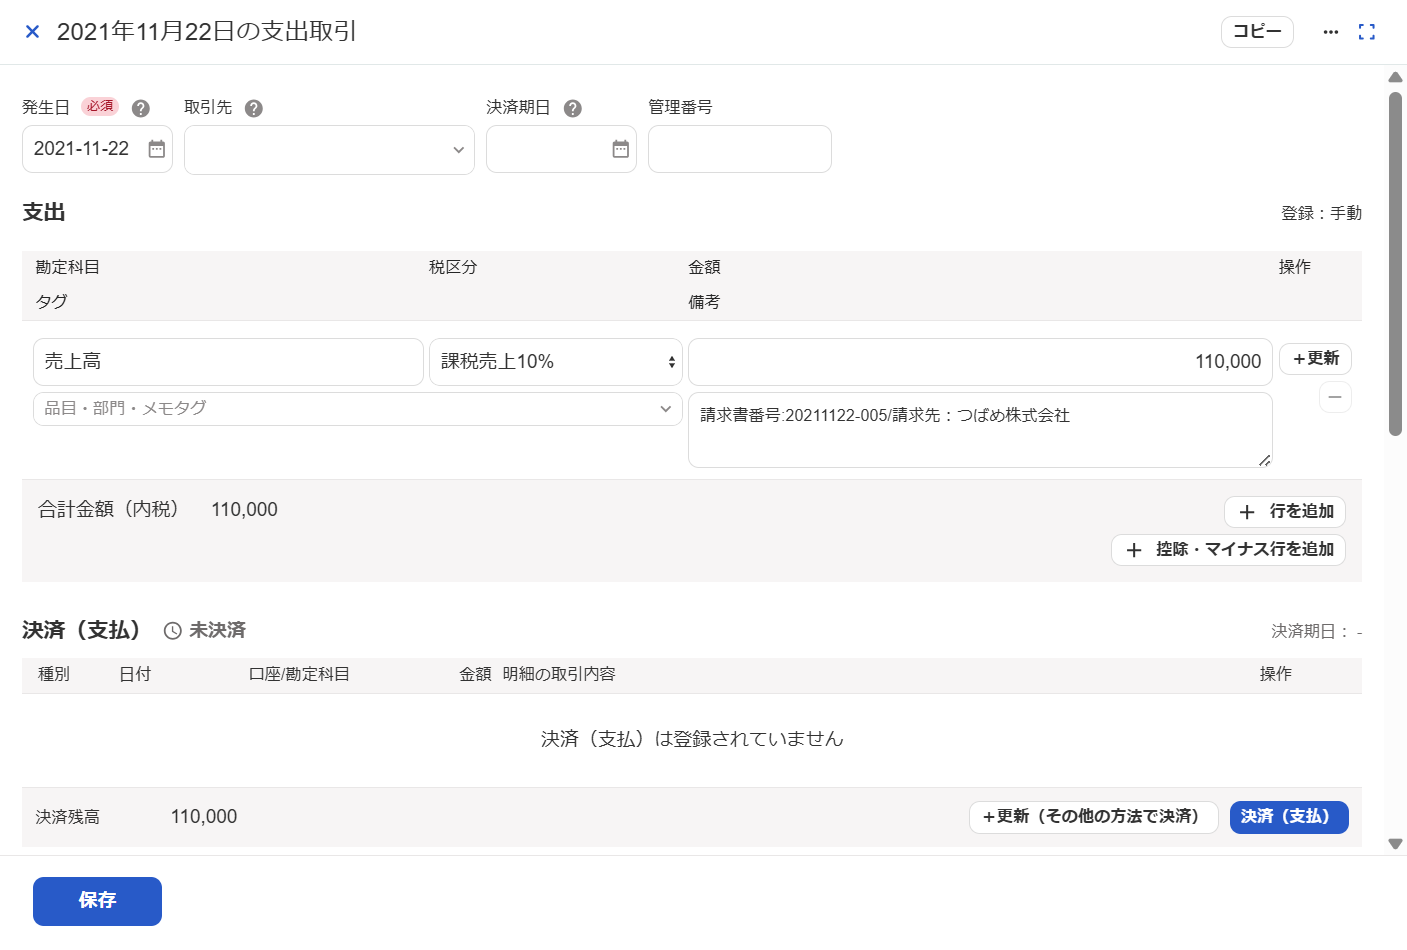Click the 口座/勘定科目 column header
Image resolution: width=1407 pixels, height=950 pixels.
[x=299, y=675]
